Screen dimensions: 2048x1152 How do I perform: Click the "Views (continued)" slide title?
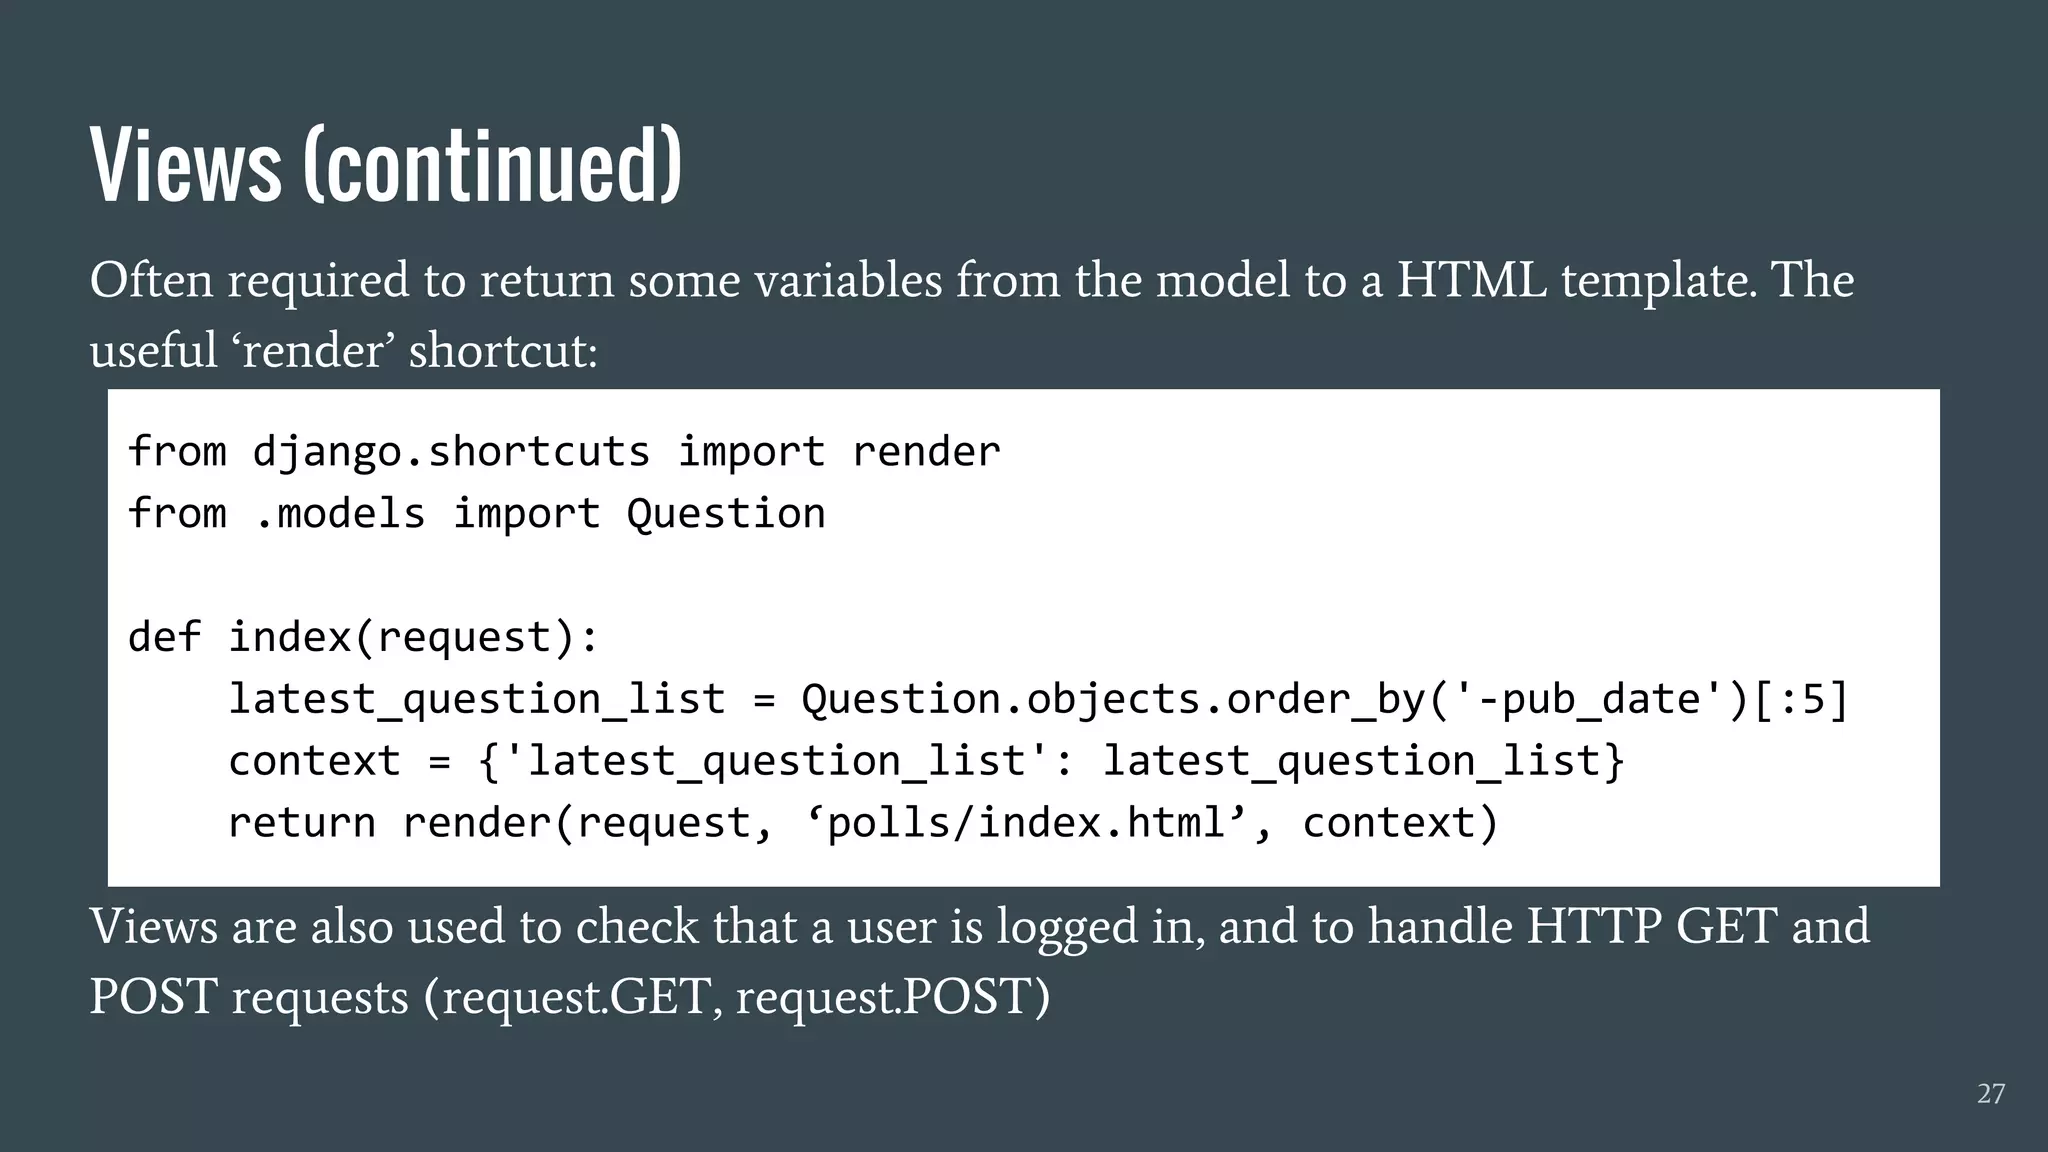pos(386,165)
